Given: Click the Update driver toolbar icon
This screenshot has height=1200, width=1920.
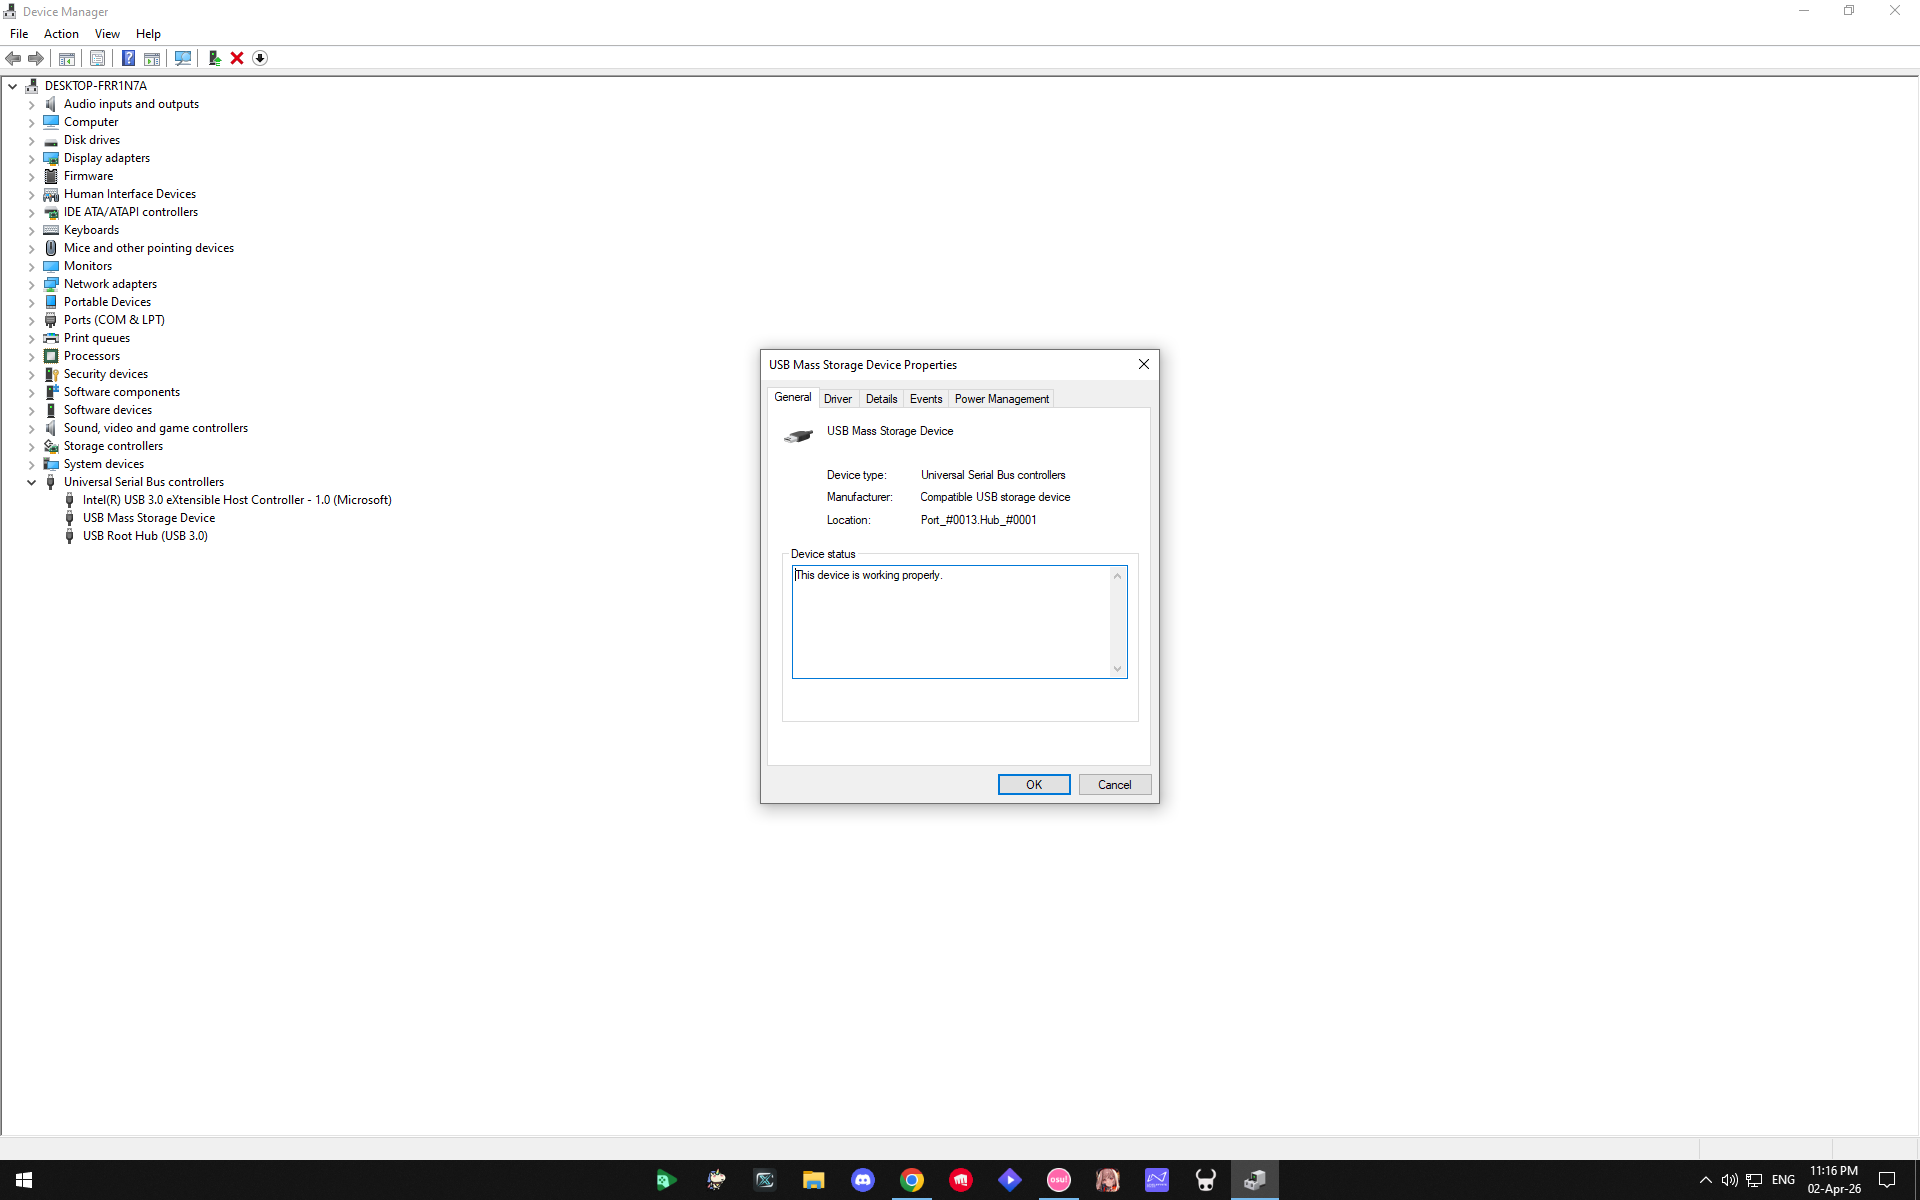Looking at the screenshot, I should click(214, 58).
